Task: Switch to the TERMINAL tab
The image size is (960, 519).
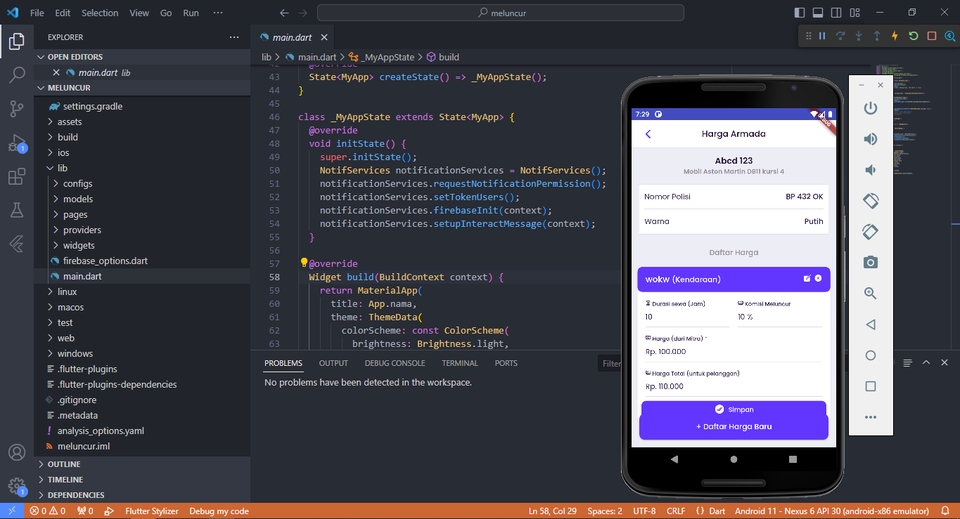Action: [460, 363]
